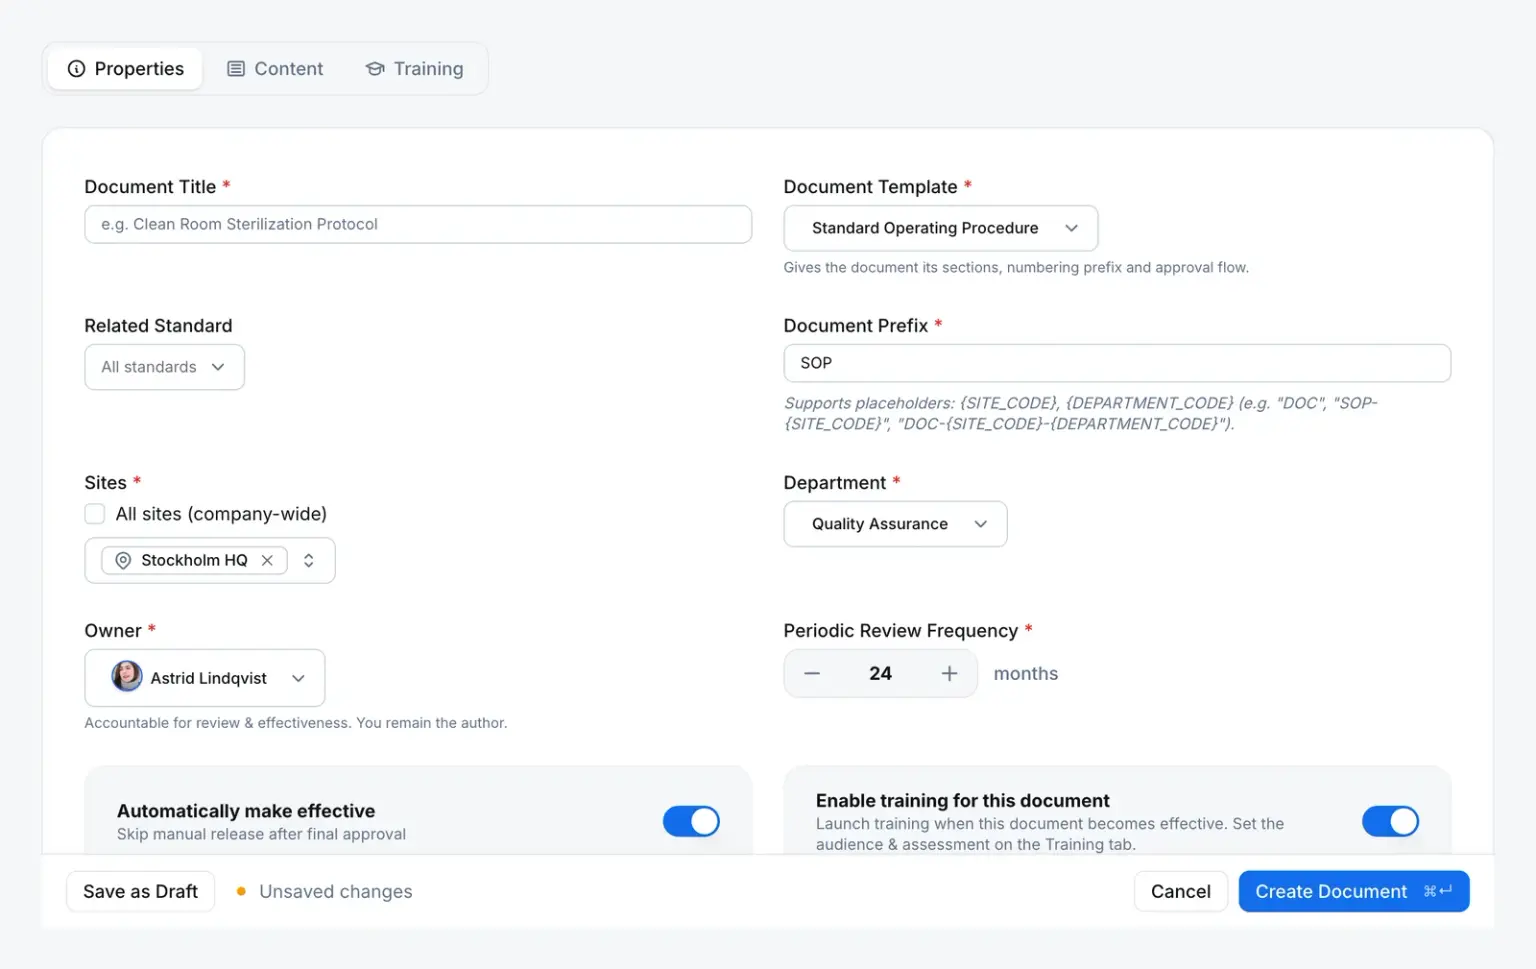
Task: Disable the Enable training for this document switch
Action: (x=1390, y=821)
